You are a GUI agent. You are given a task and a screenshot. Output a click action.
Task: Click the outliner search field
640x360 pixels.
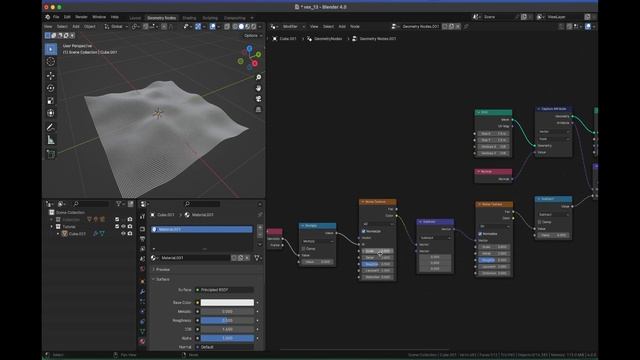[91, 204]
